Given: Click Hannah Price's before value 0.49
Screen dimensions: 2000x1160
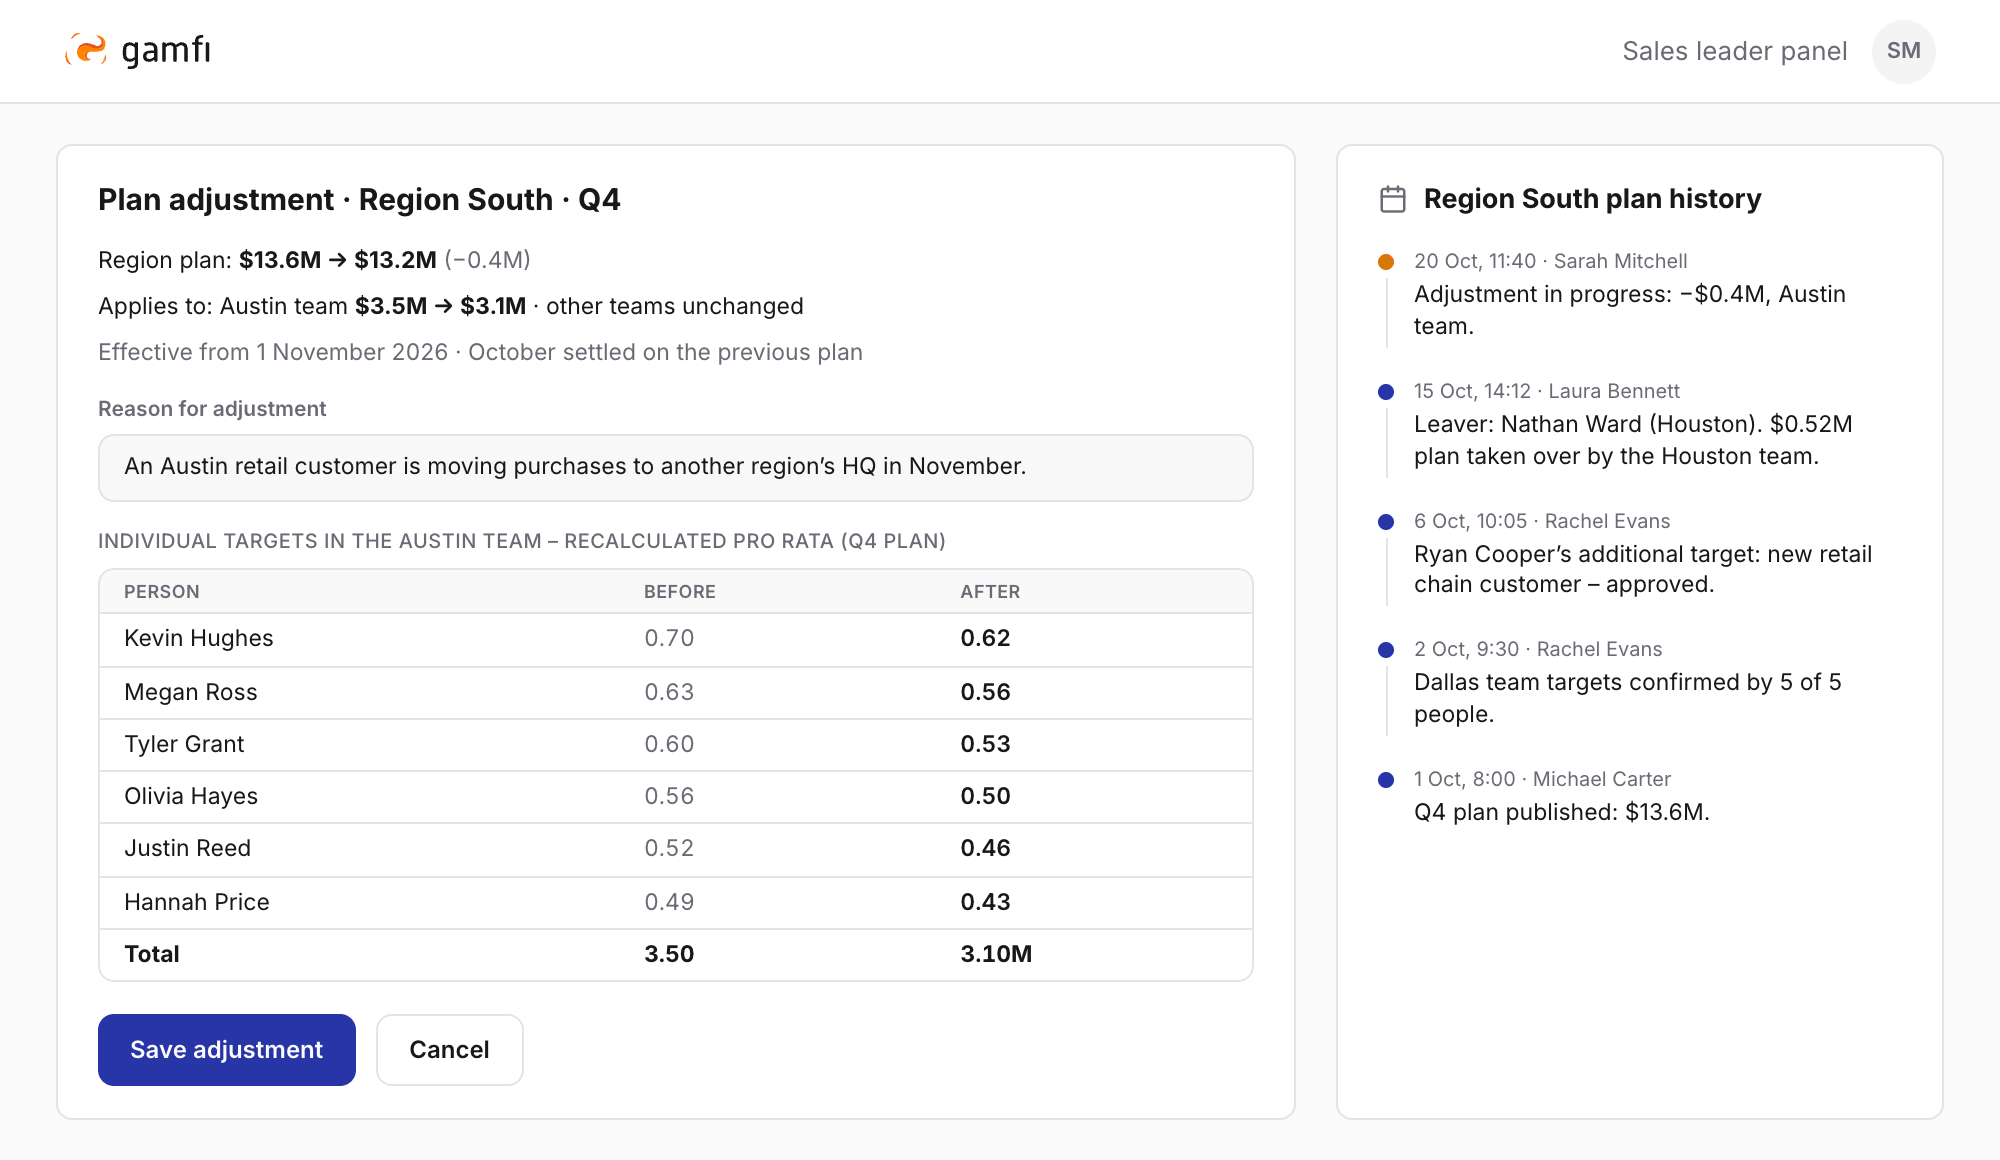Looking at the screenshot, I should click(x=669, y=902).
